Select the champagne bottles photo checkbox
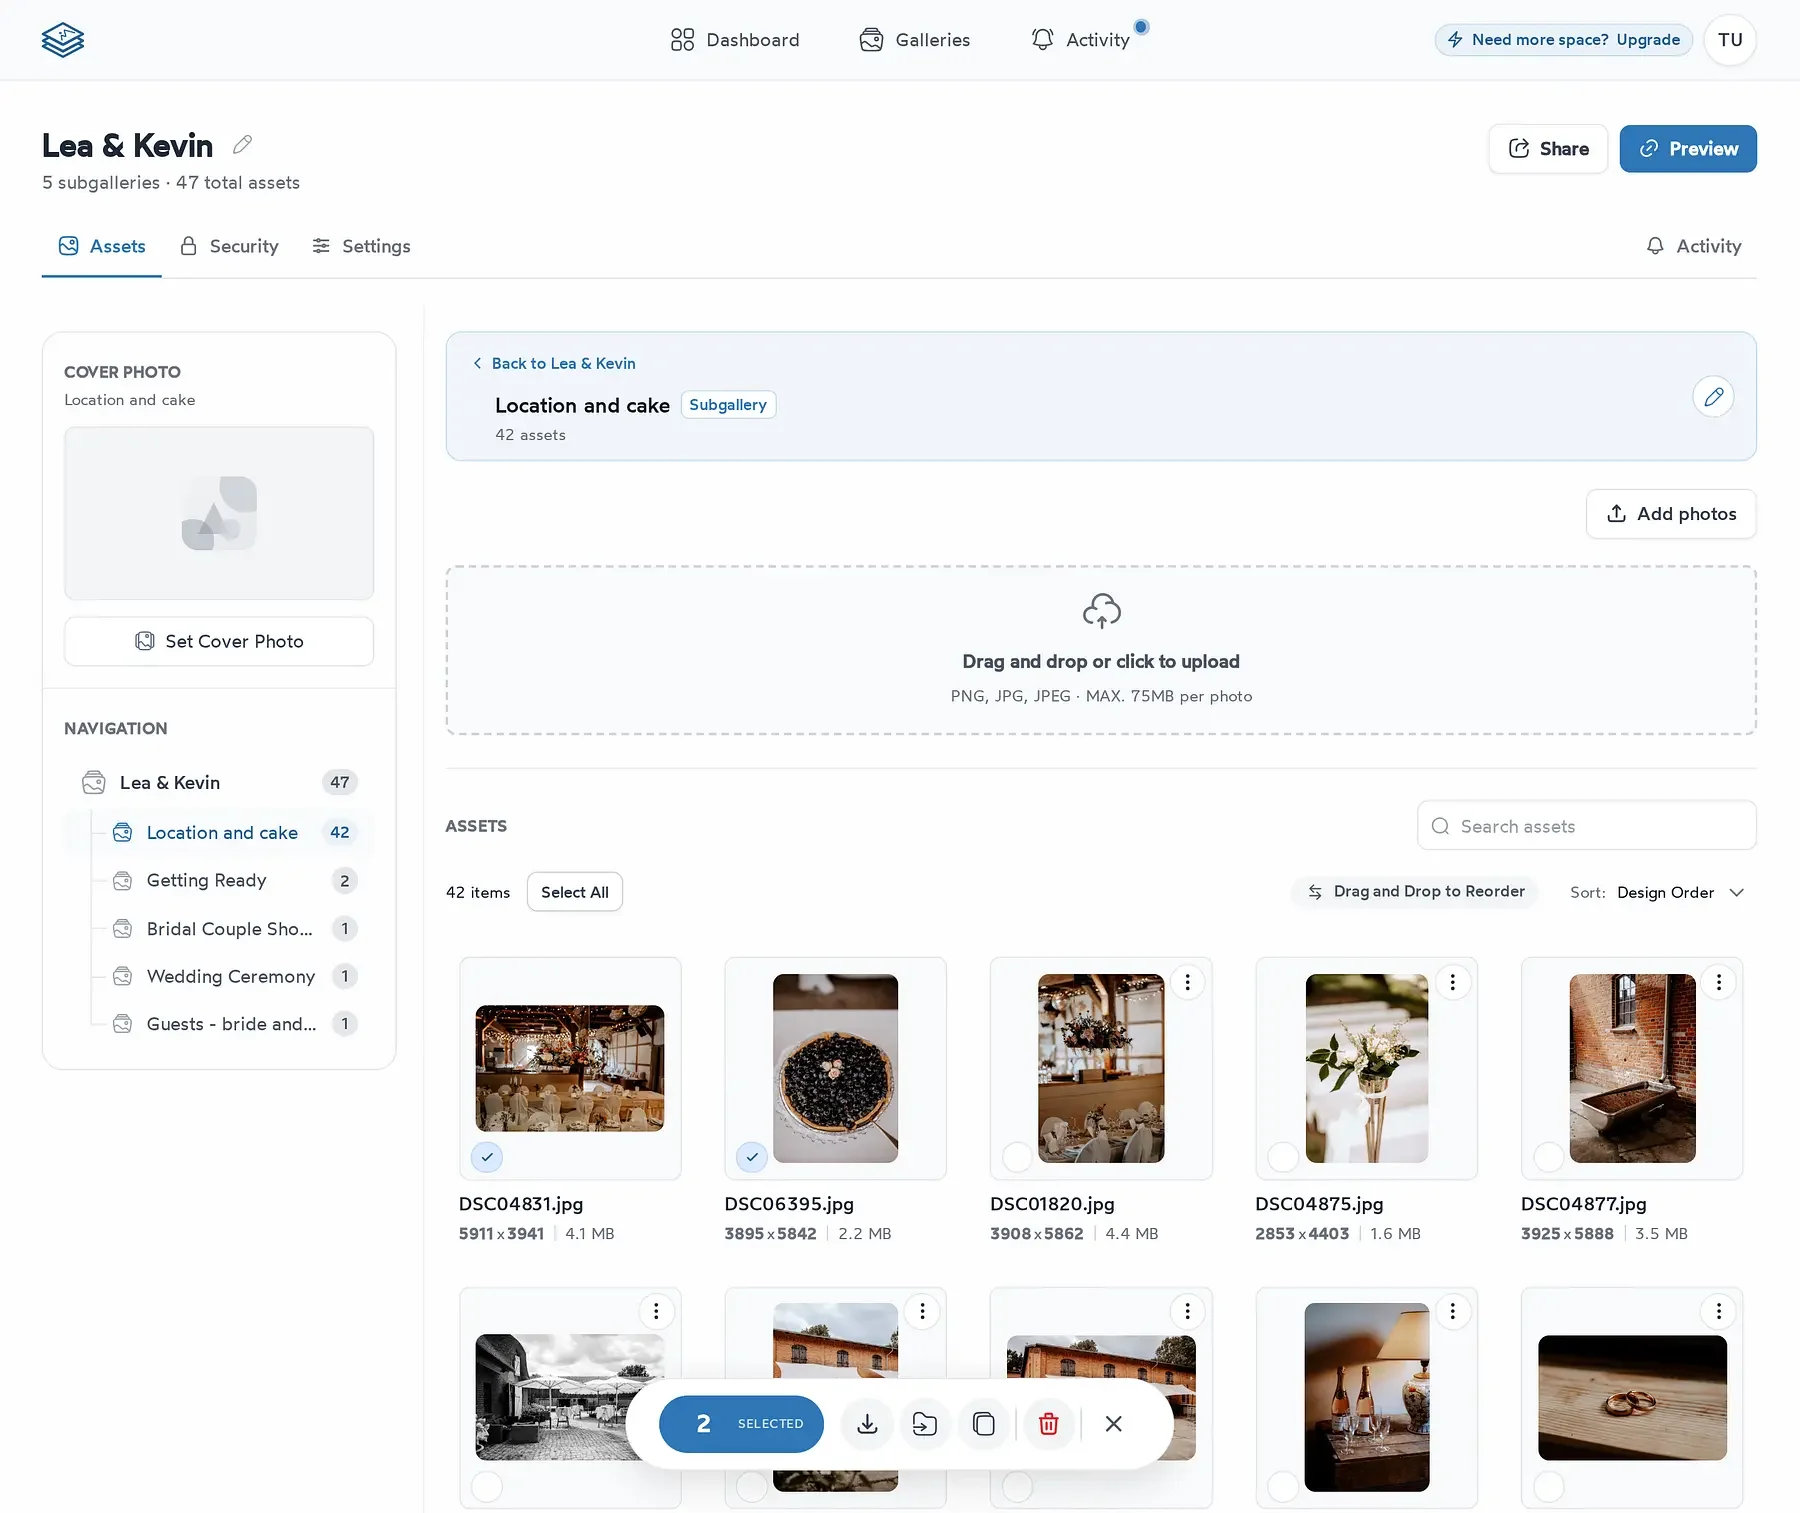Image resolution: width=1800 pixels, height=1513 pixels. 1283,1487
